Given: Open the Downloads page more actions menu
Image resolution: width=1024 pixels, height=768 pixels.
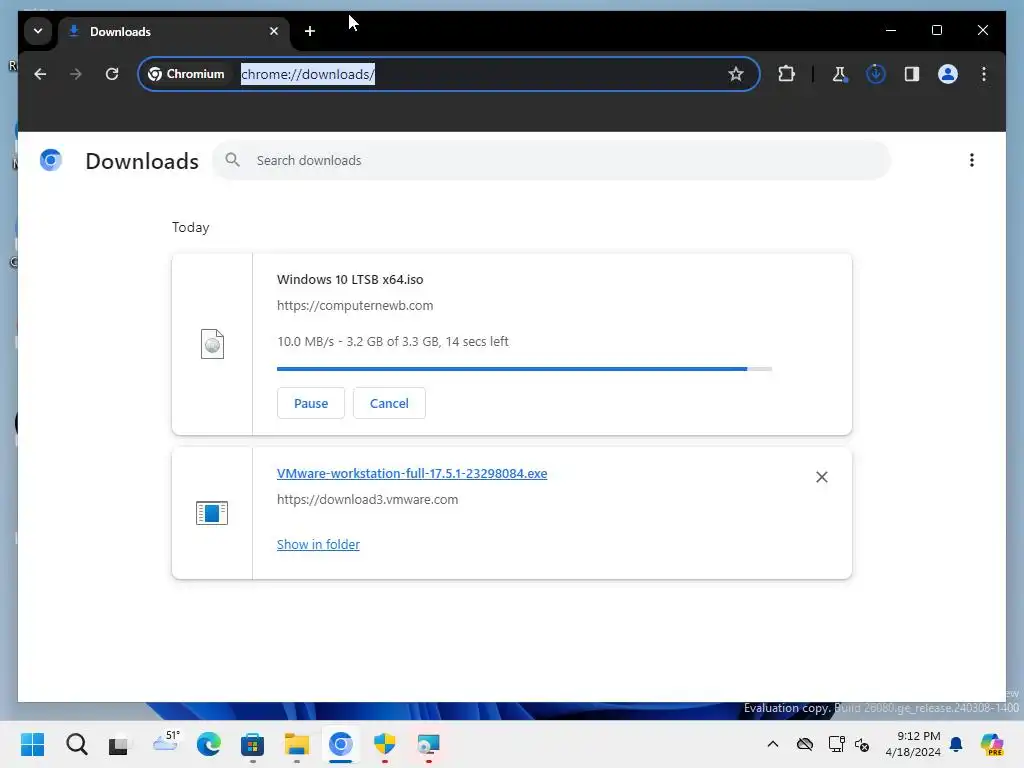Looking at the screenshot, I should (972, 160).
